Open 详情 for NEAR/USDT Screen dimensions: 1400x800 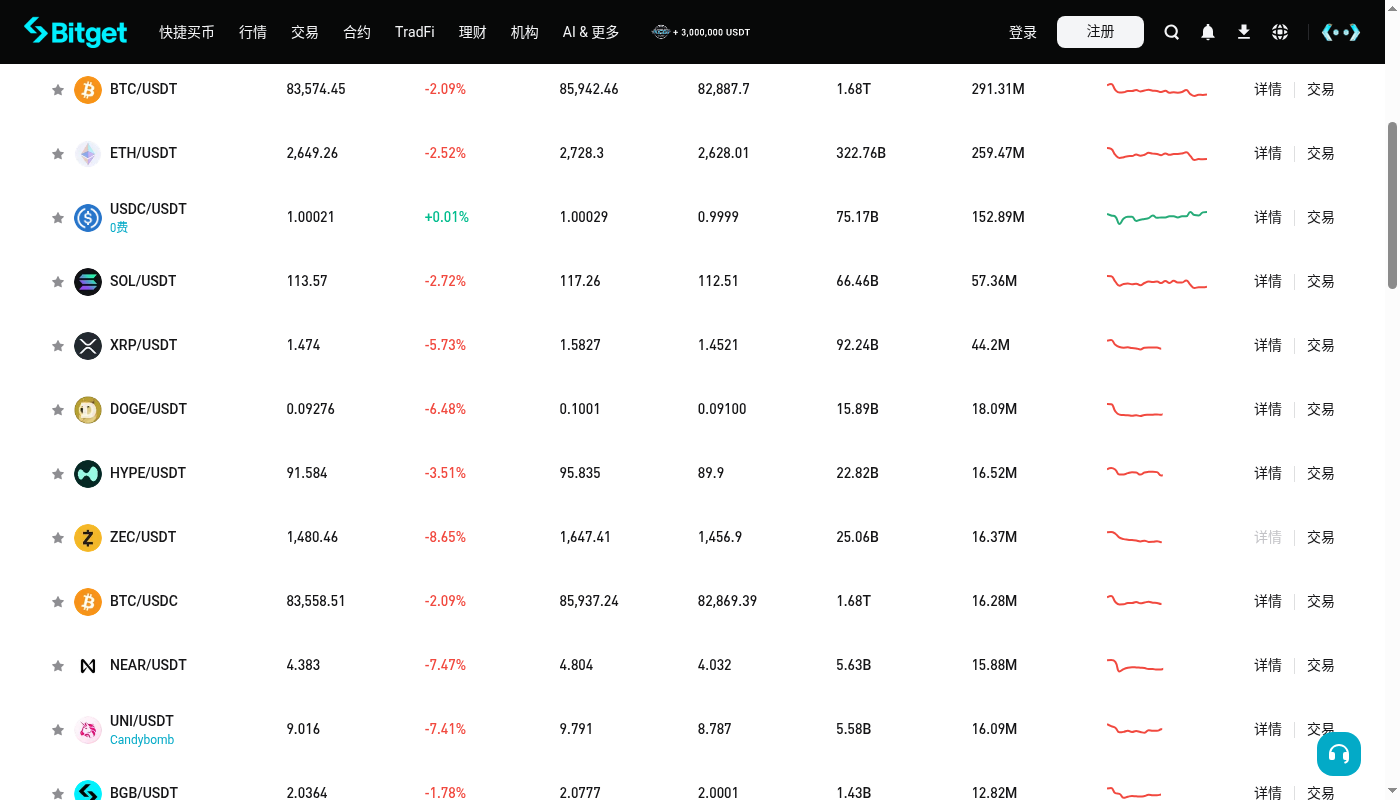[1268, 665]
